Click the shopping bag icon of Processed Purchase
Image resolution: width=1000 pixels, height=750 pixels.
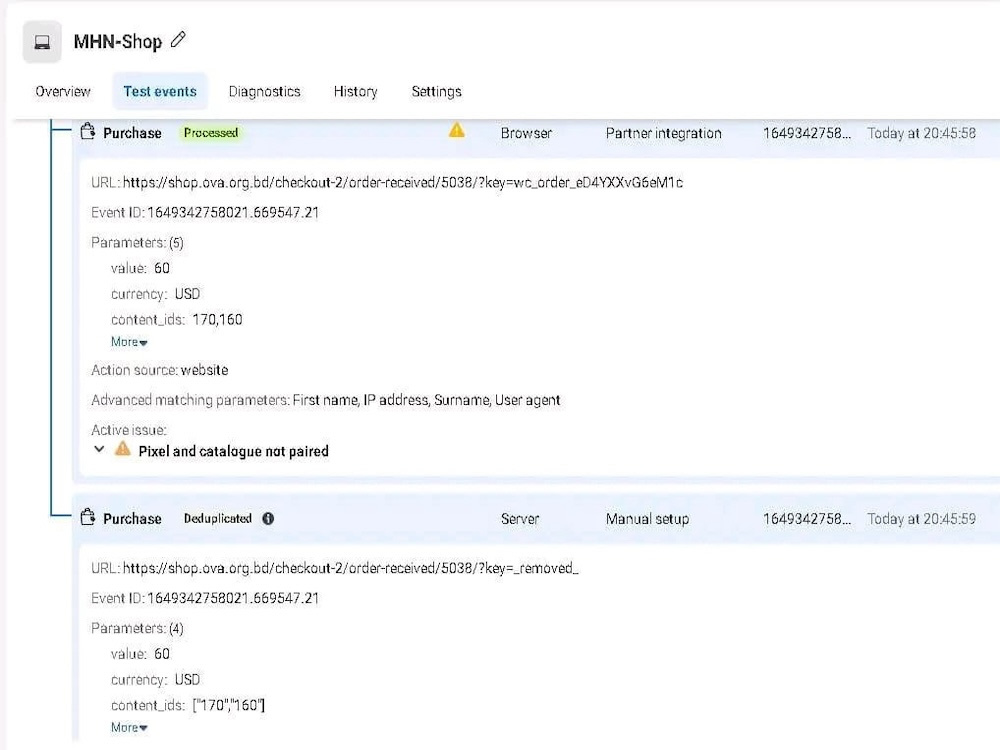tap(88, 131)
